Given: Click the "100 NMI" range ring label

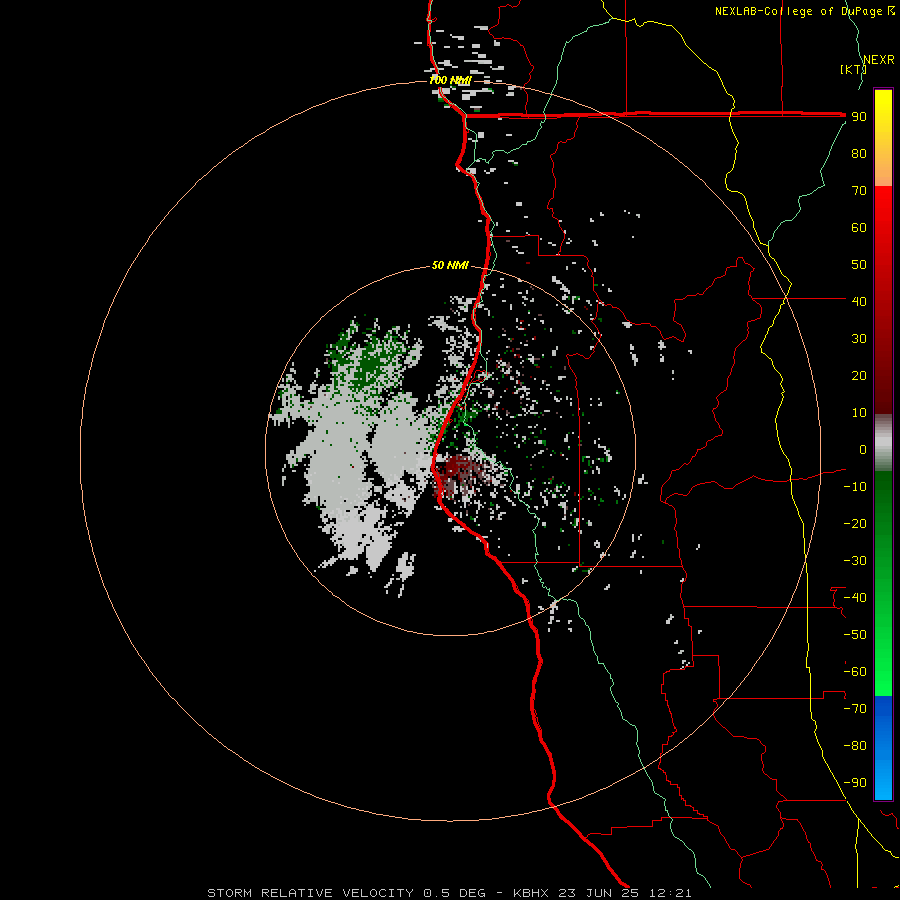Looking at the screenshot, I should (x=450, y=80).
